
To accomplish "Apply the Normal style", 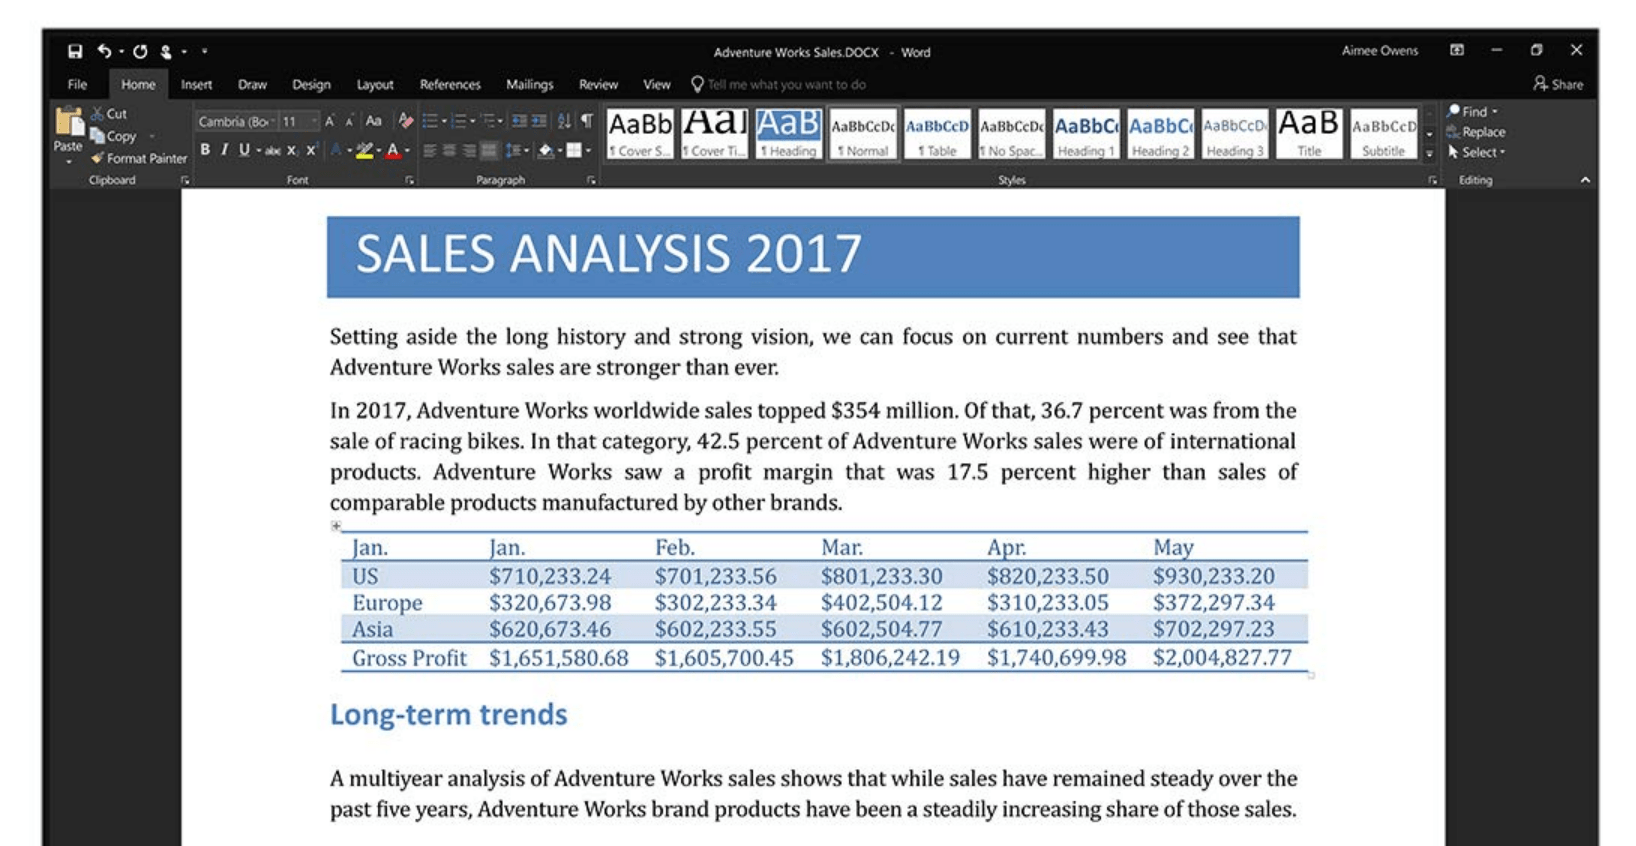I will (x=863, y=134).
